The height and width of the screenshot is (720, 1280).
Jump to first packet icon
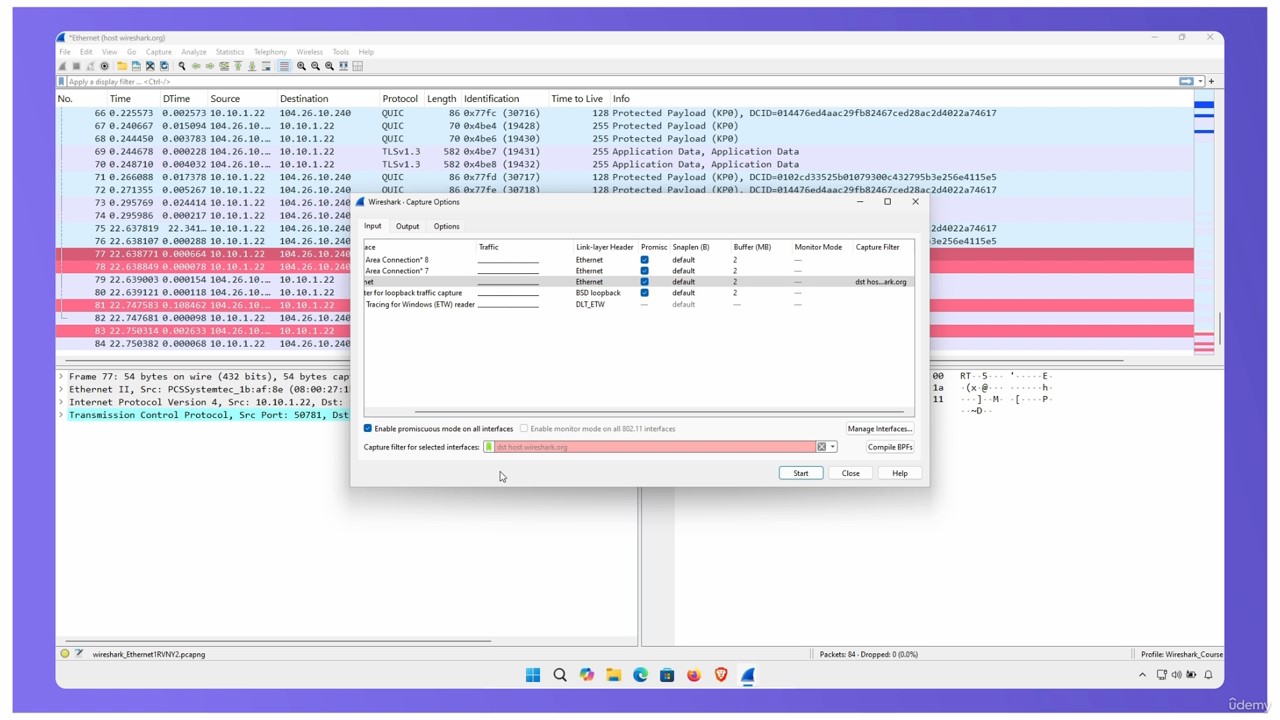(x=238, y=66)
